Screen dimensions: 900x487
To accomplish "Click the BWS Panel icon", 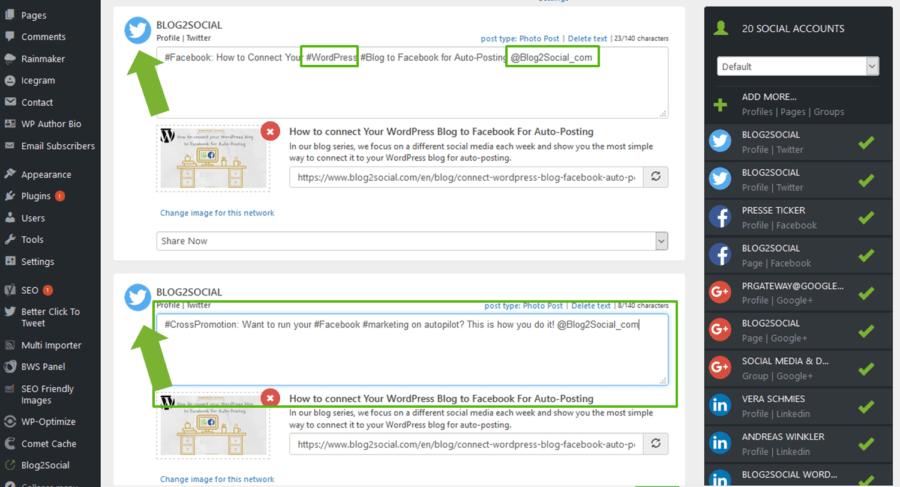I will [x=10, y=366].
